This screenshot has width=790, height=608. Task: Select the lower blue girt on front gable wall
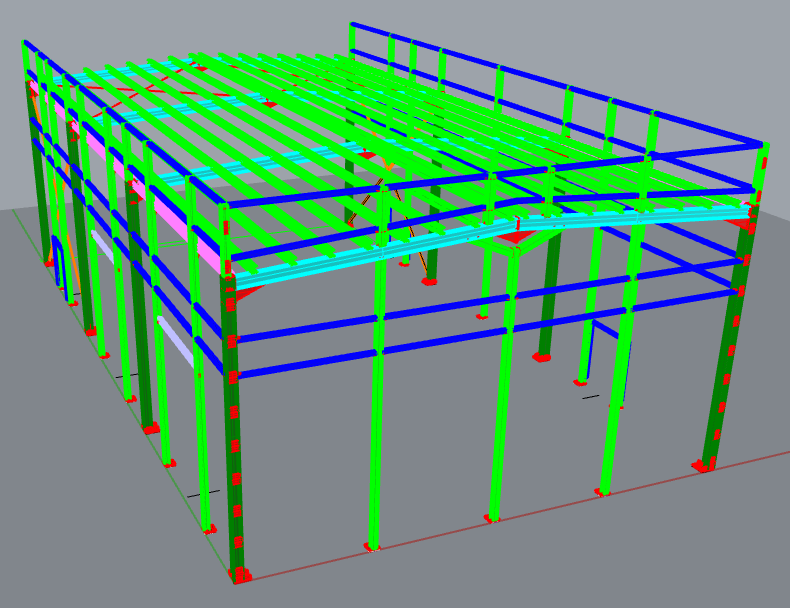[x=480, y=337]
